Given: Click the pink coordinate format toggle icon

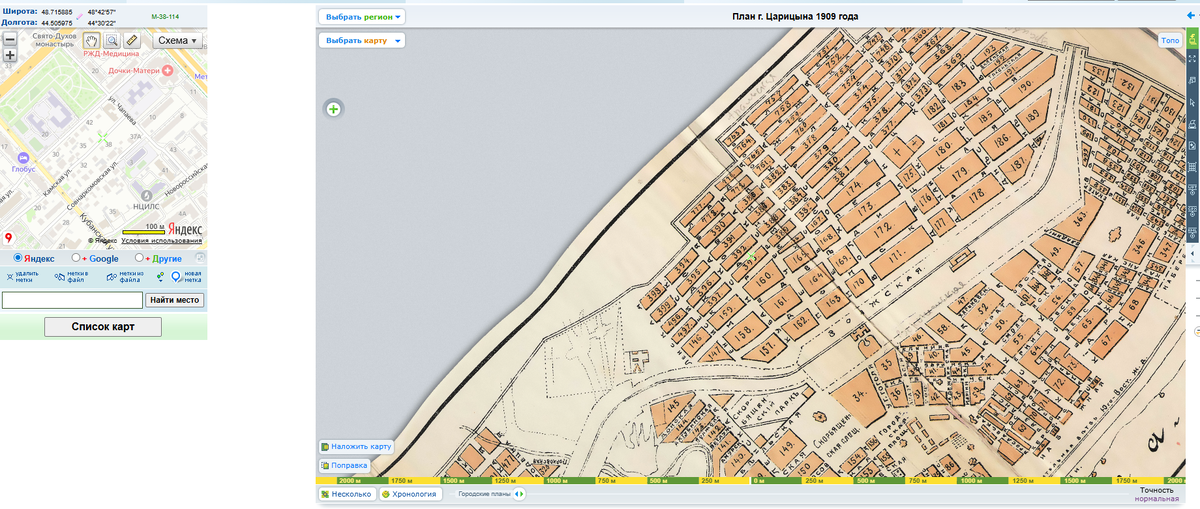Looking at the screenshot, I should tap(80, 16).
